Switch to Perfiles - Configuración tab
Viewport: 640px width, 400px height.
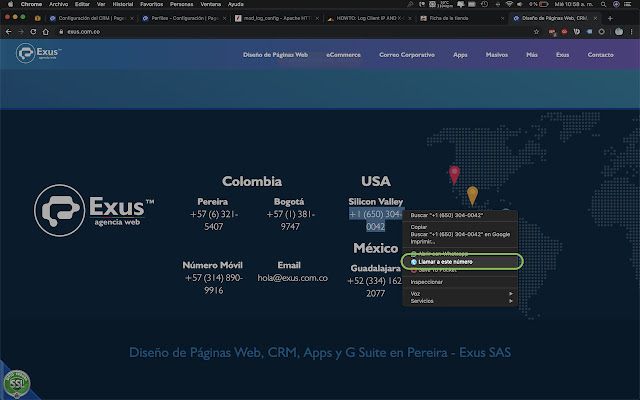tap(184, 18)
